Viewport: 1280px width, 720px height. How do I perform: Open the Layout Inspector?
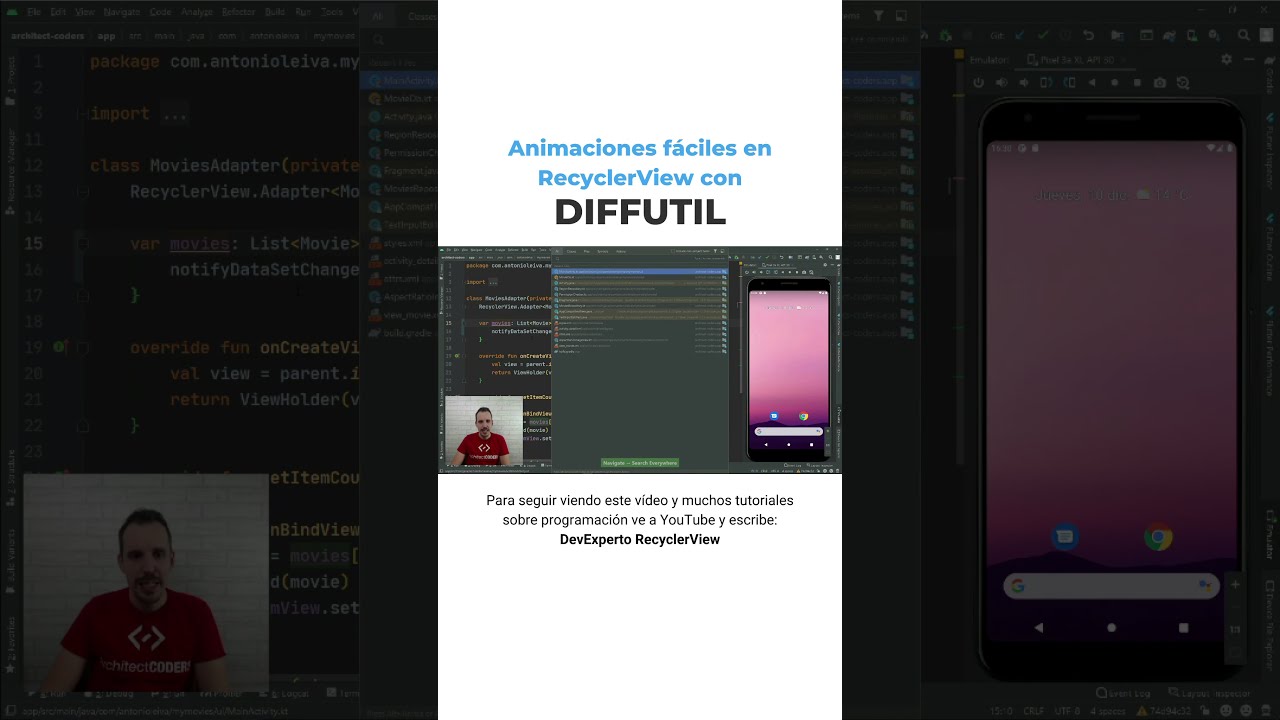(1210, 693)
